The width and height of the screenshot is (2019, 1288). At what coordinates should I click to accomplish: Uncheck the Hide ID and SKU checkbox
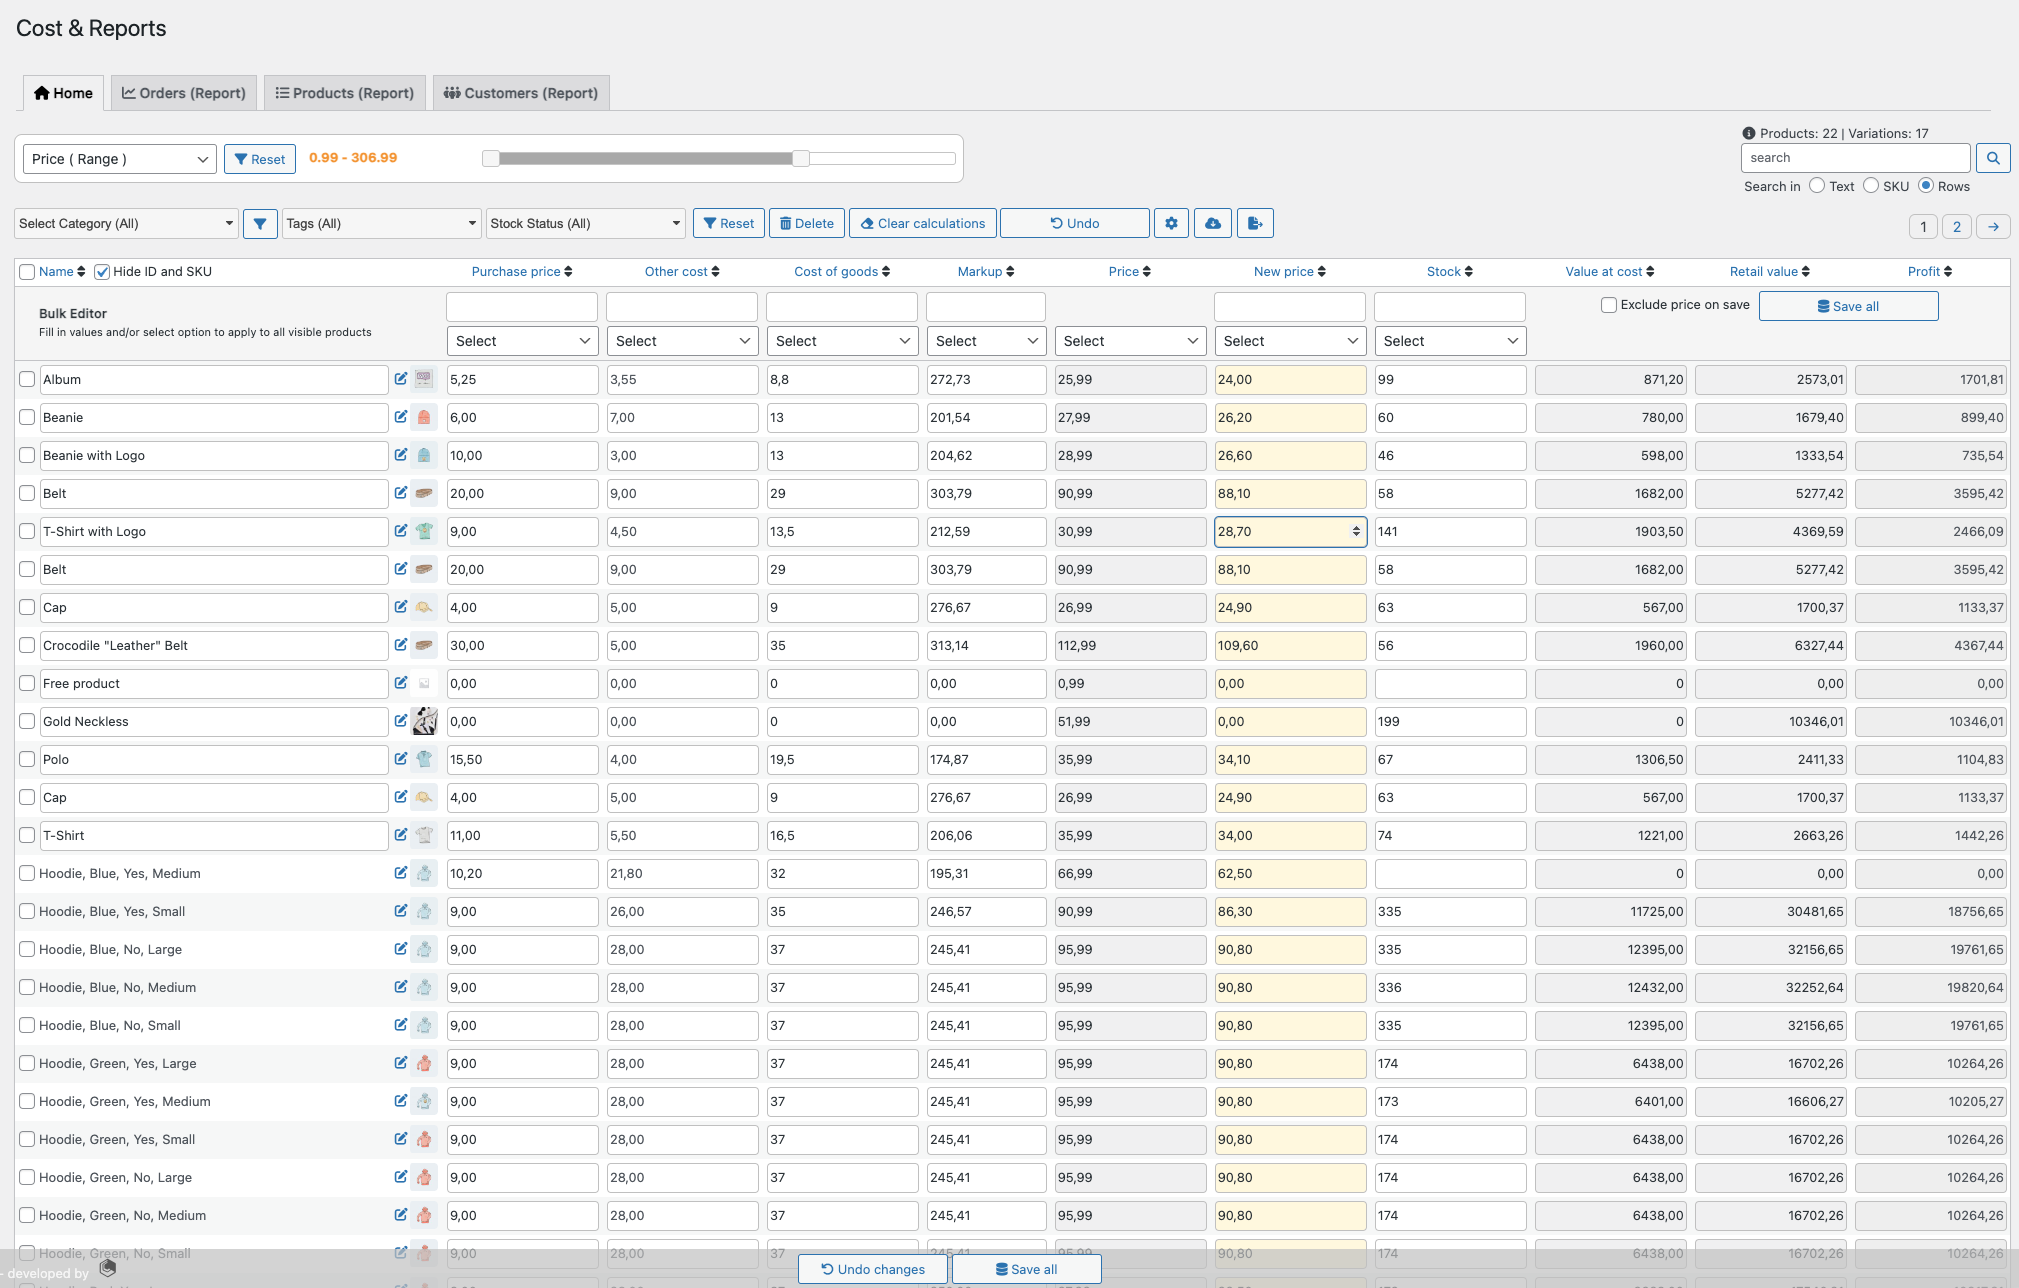pos(102,271)
